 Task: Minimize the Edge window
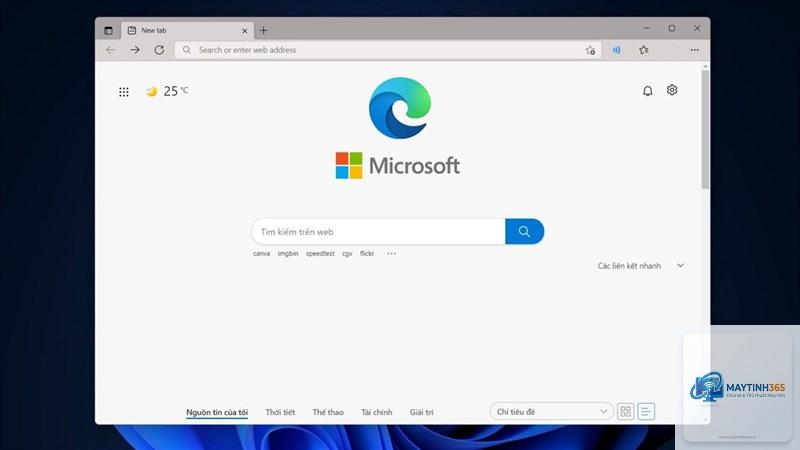[x=647, y=29]
